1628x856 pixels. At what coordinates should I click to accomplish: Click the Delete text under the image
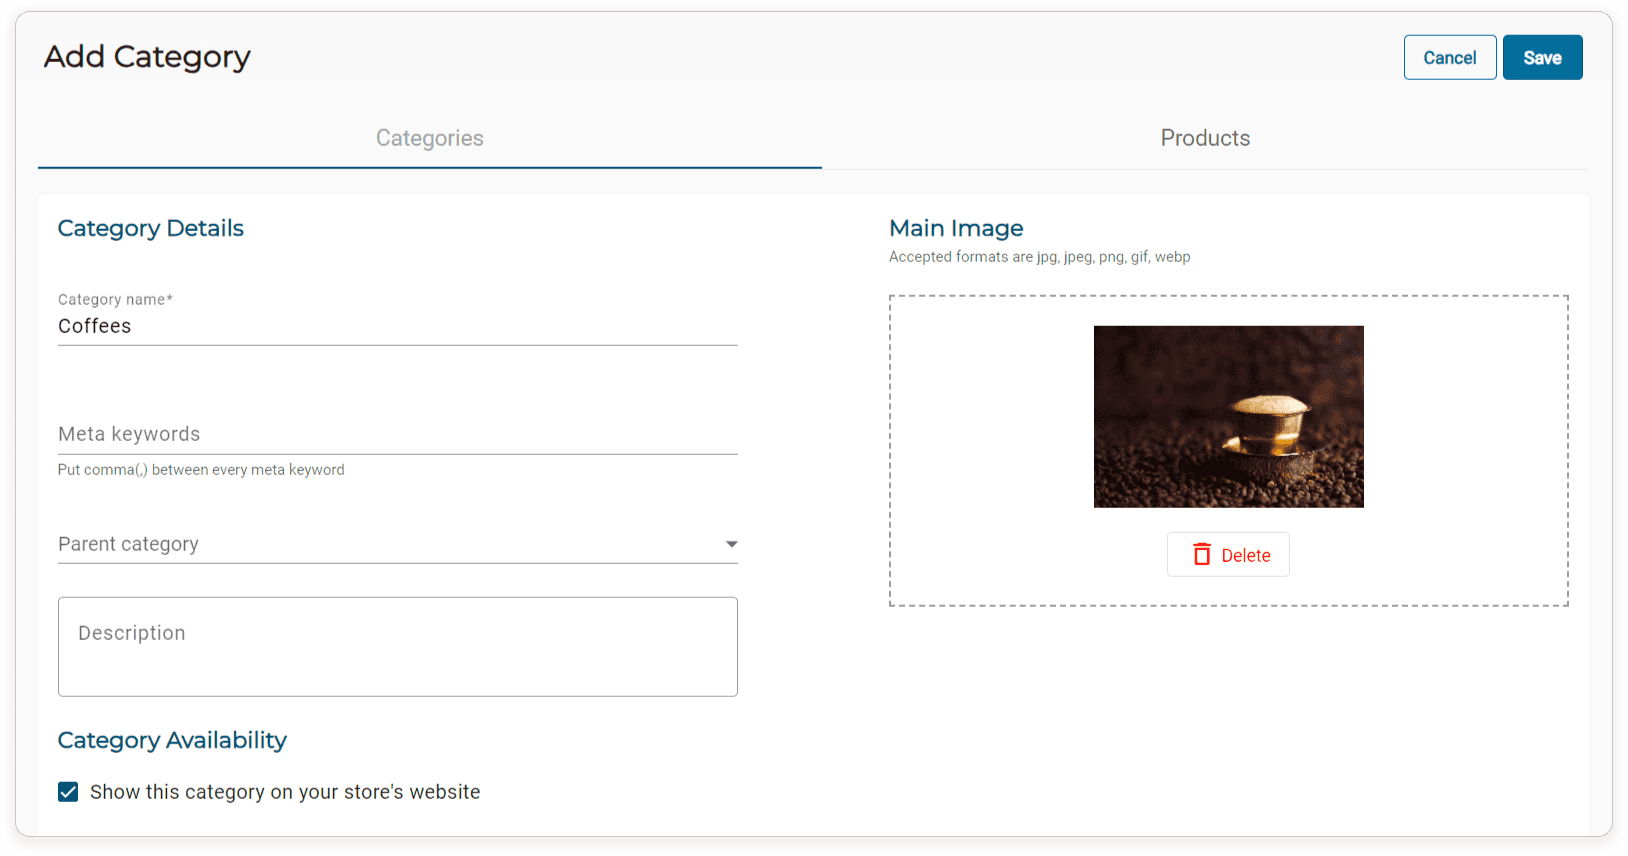pos(1246,556)
